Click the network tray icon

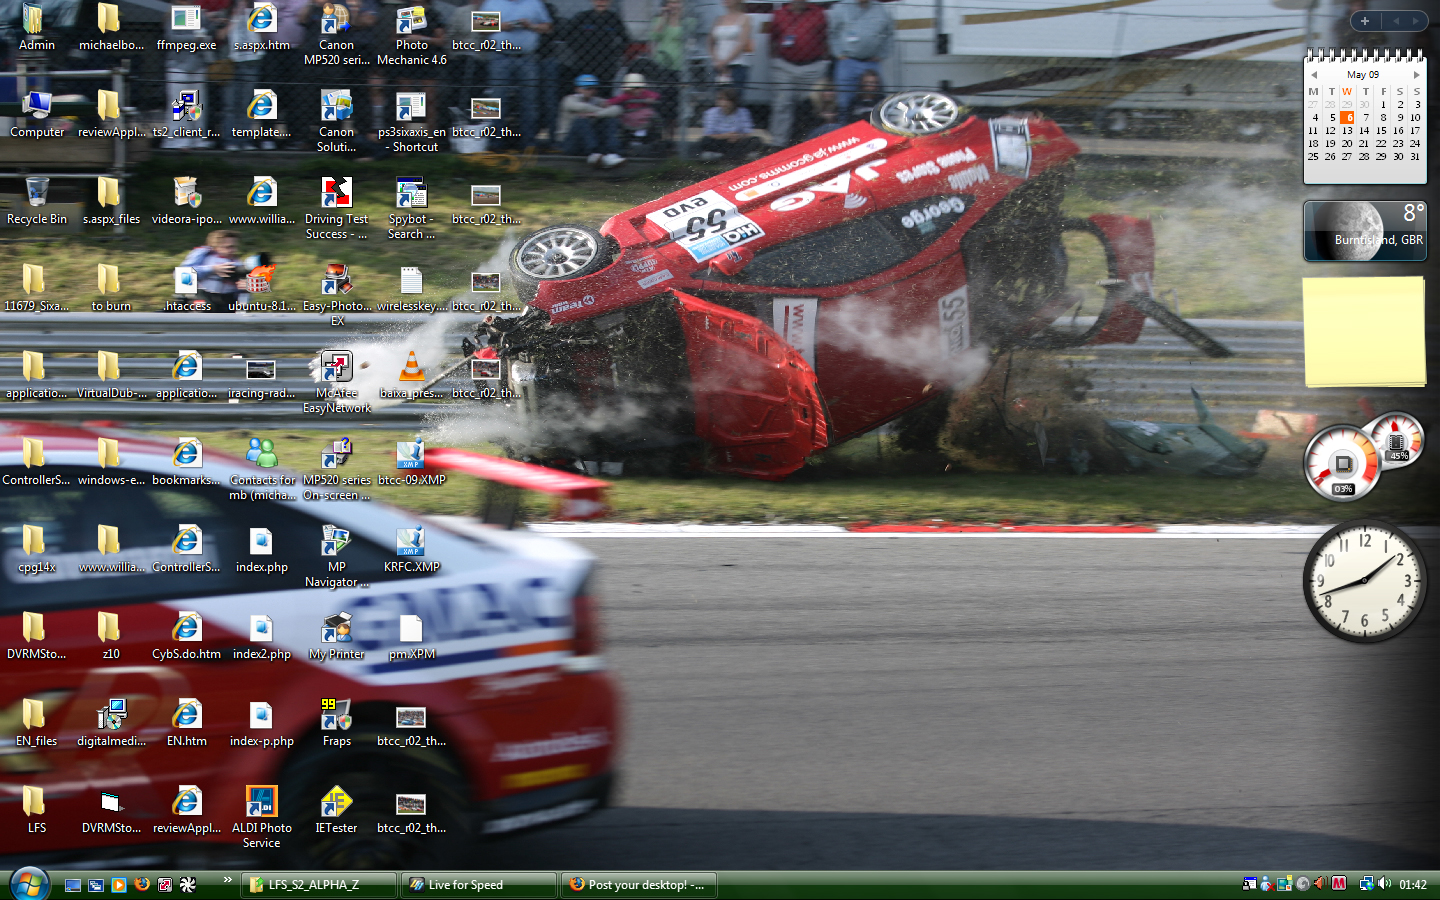(1366, 884)
